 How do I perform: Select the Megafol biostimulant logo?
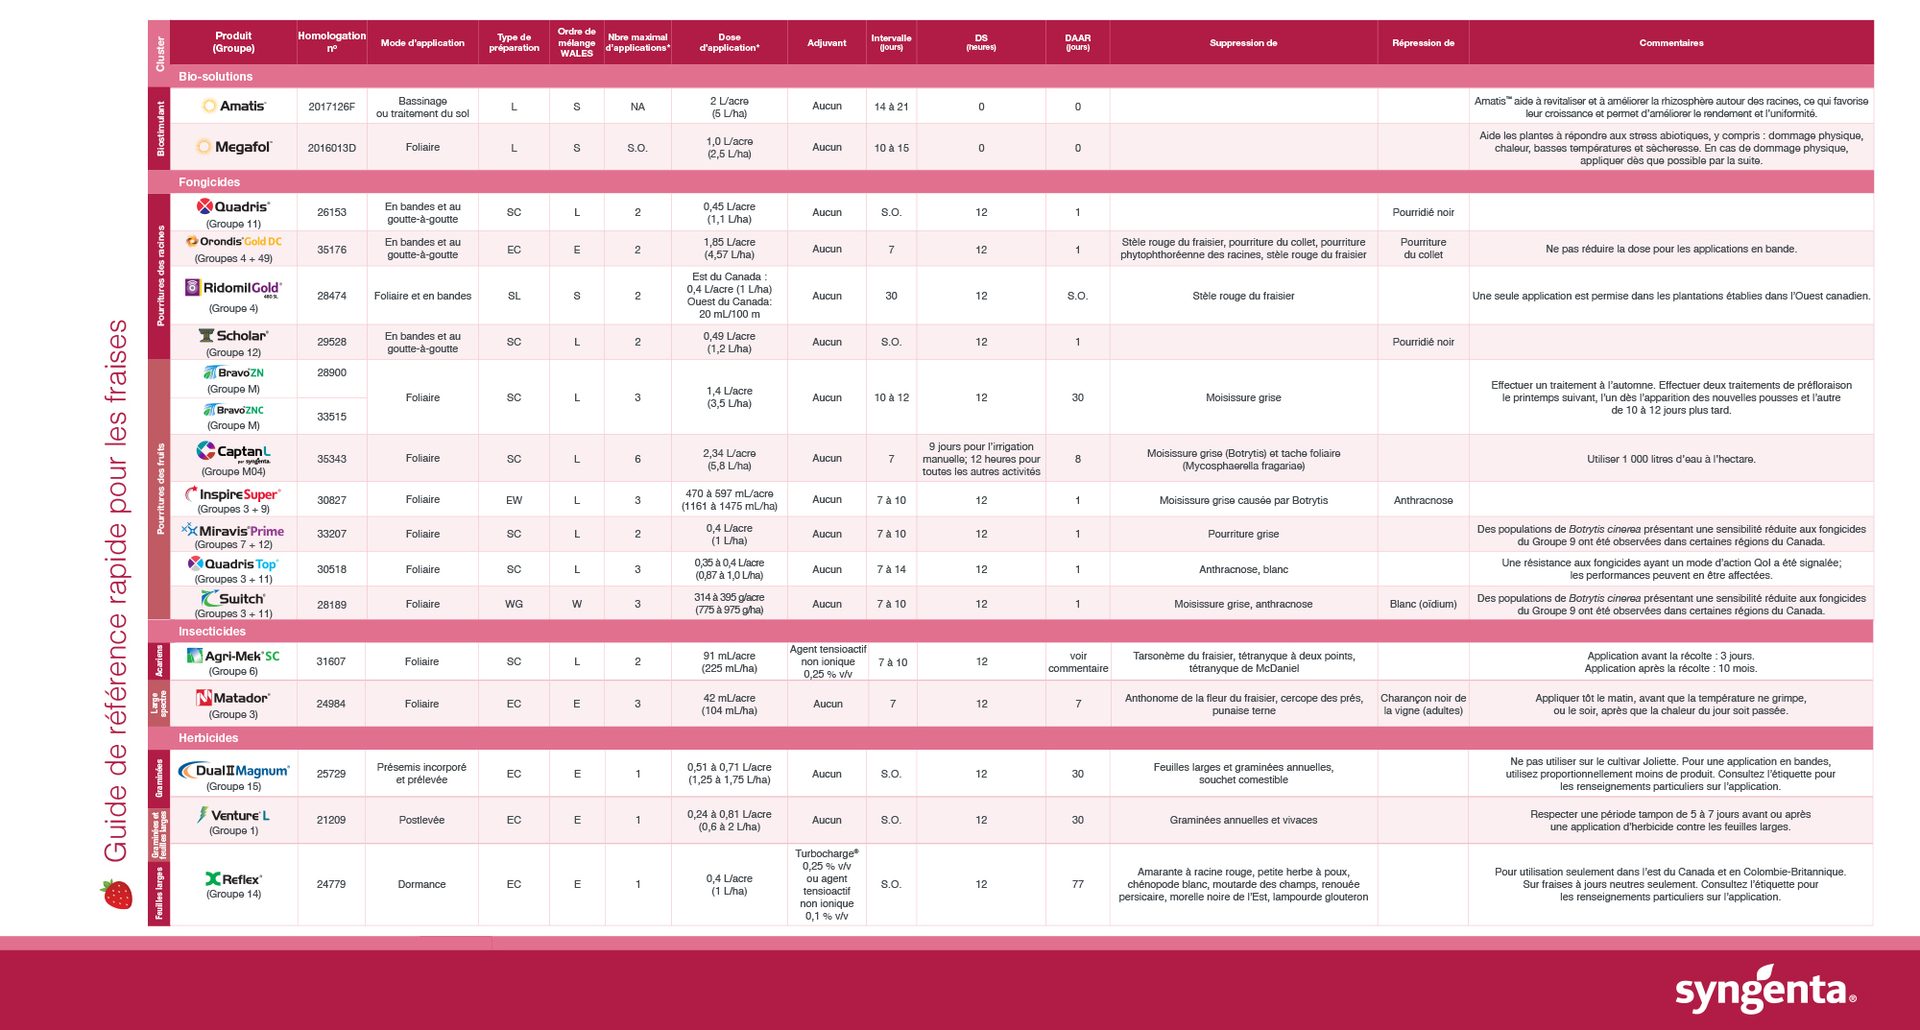[x=234, y=146]
